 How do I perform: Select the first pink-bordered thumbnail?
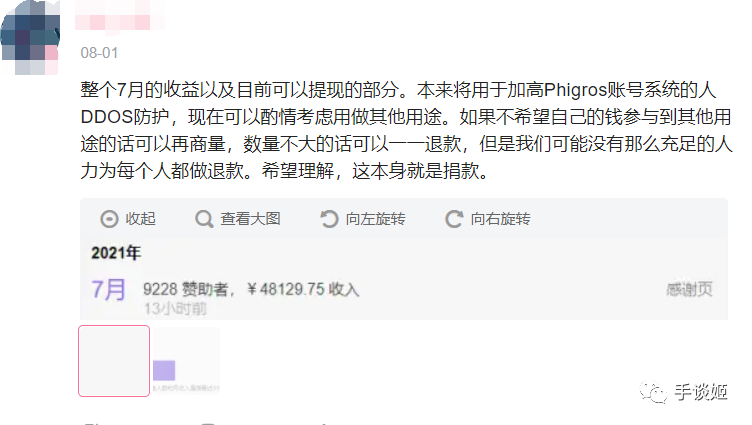[x=114, y=361]
